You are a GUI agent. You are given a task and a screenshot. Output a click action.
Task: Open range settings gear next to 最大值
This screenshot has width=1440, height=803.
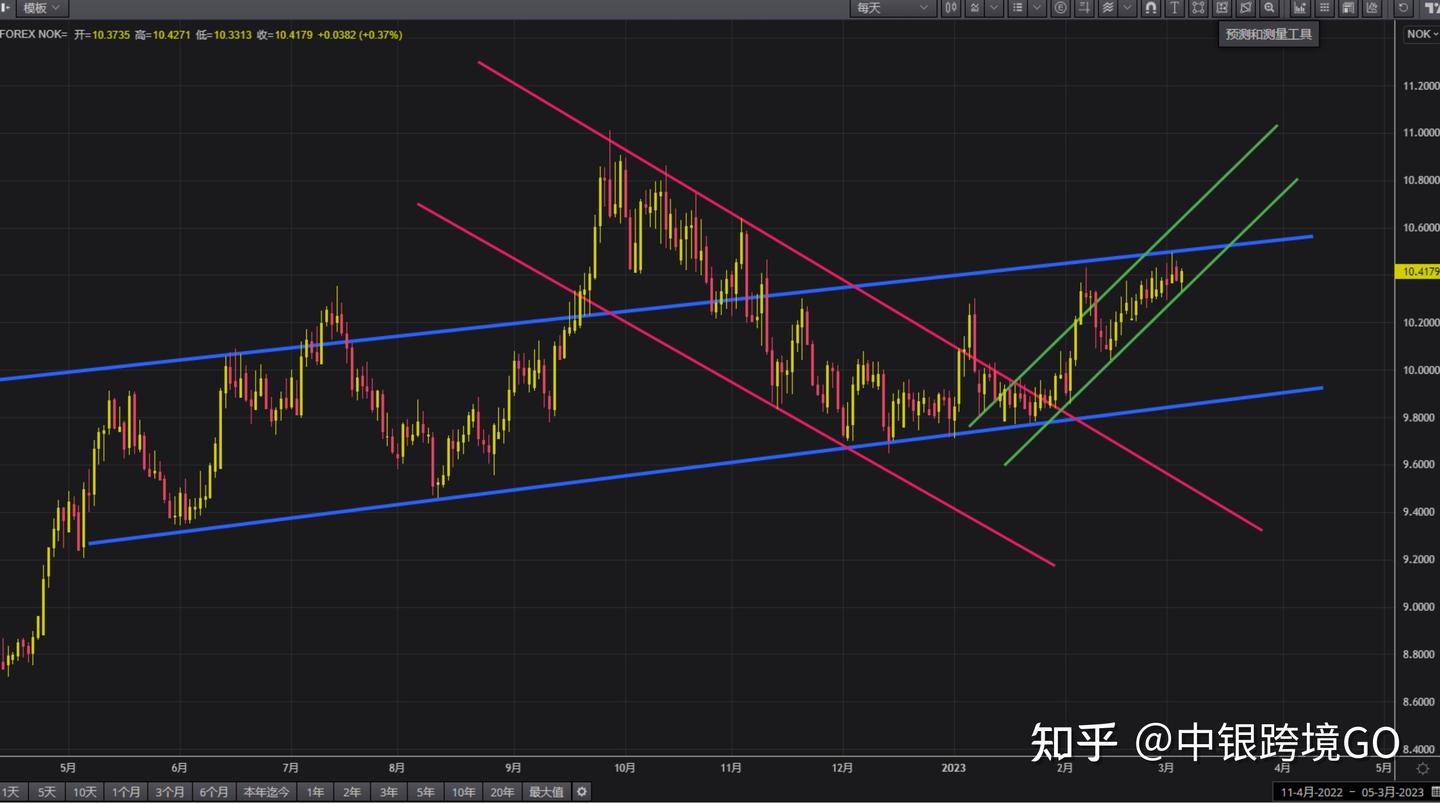582,792
